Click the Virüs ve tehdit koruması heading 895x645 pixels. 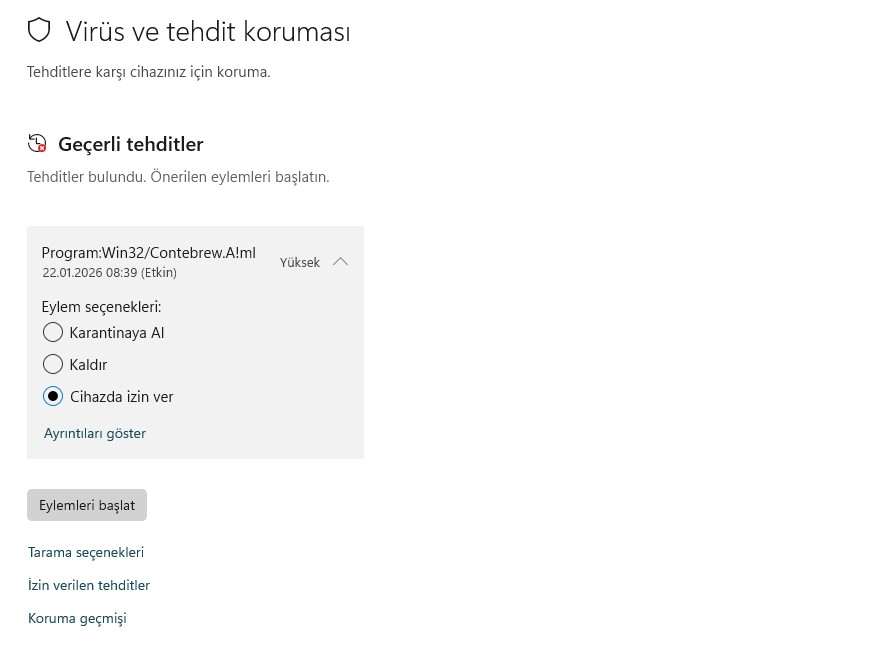[208, 31]
